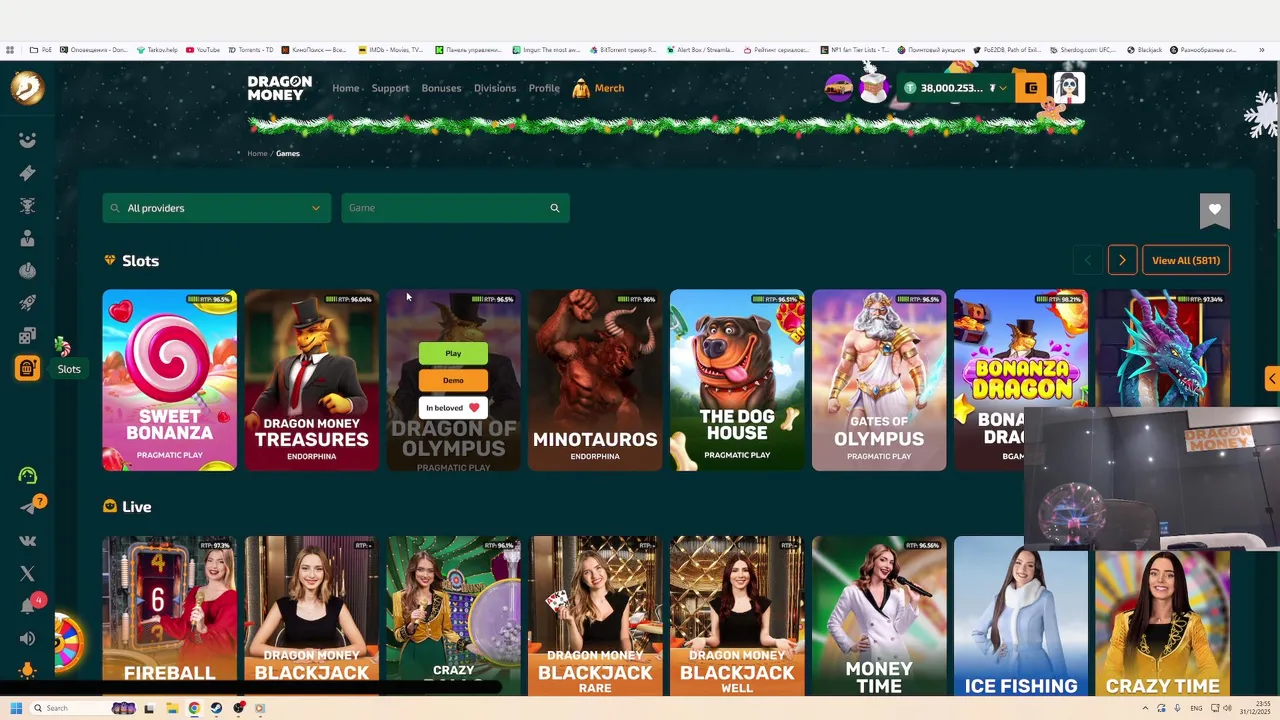Click the browser apps grid icon
Viewport: 1280px width, 720px height.
click(10, 49)
